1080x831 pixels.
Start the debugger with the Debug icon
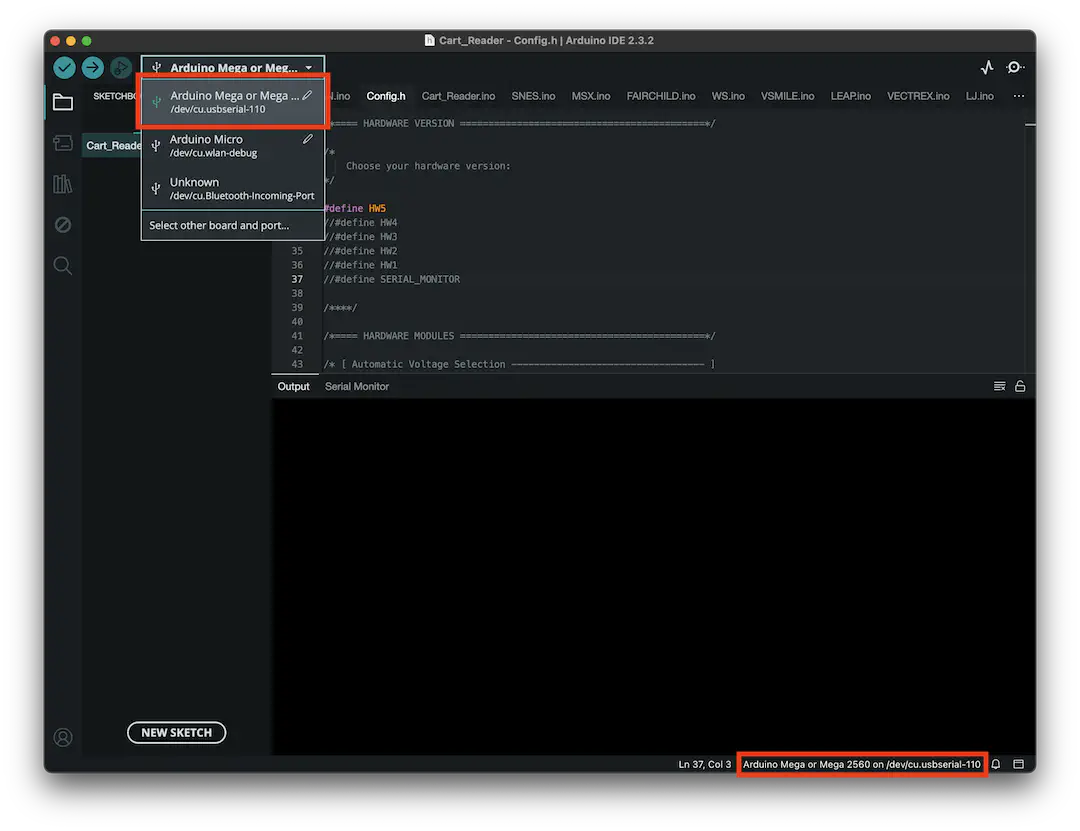pos(121,68)
